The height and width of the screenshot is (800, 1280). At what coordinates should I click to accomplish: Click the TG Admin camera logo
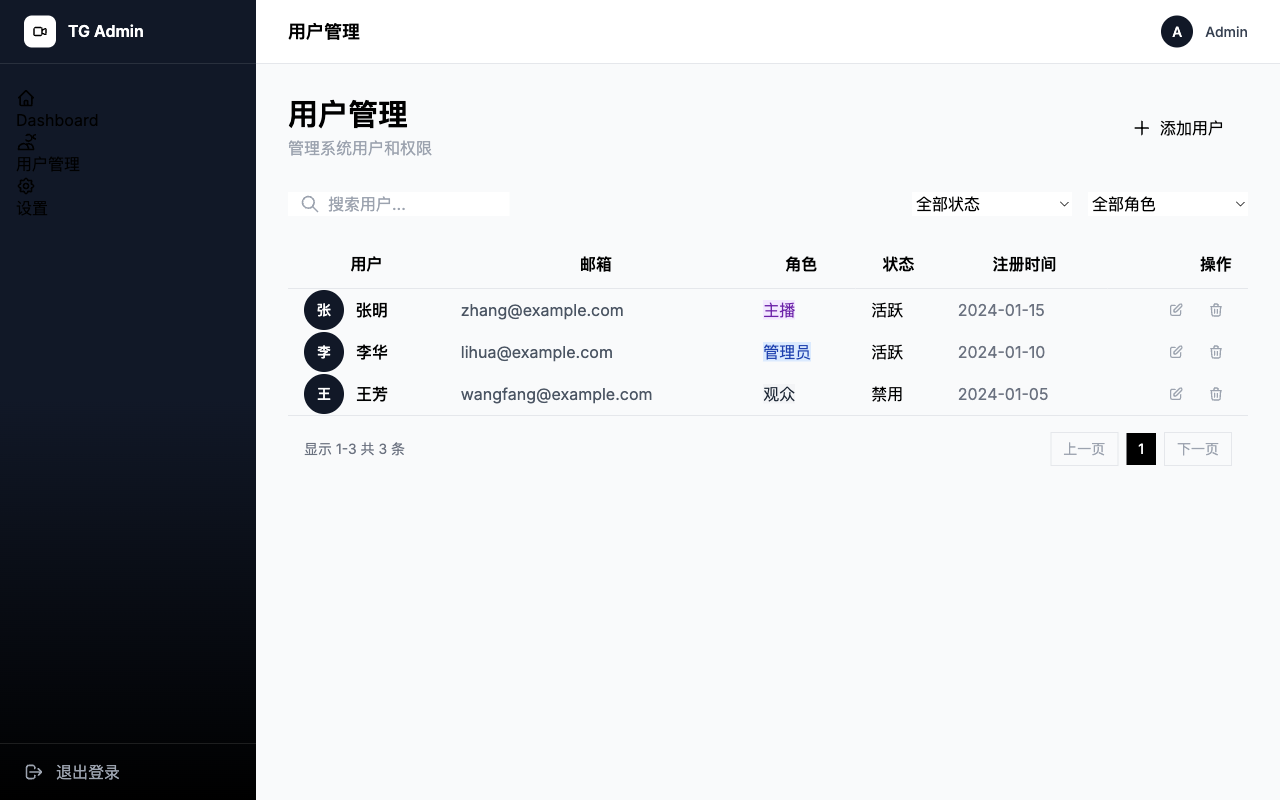(x=40, y=32)
